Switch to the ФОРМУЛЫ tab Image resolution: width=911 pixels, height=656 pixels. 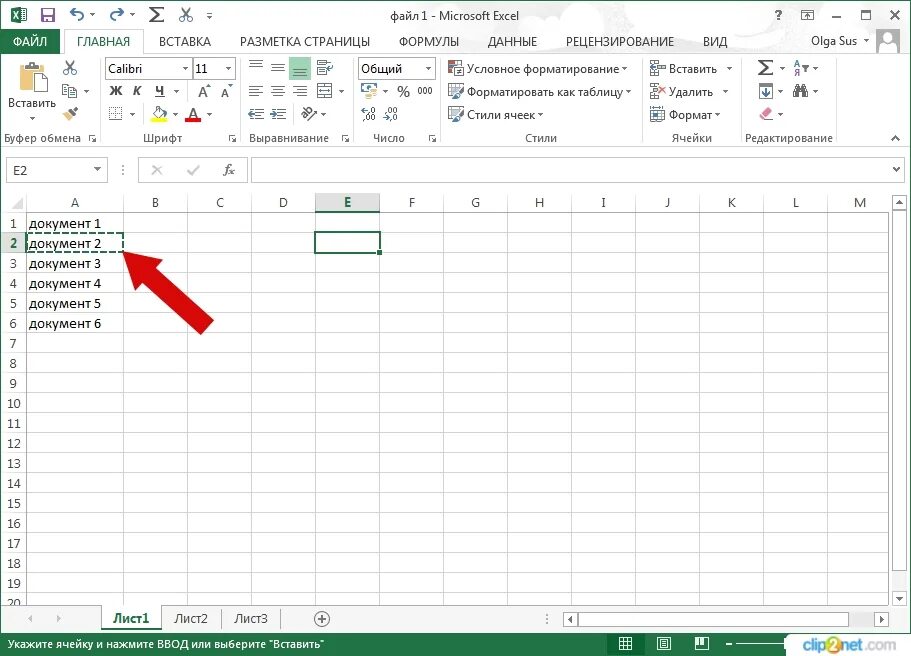tap(429, 42)
